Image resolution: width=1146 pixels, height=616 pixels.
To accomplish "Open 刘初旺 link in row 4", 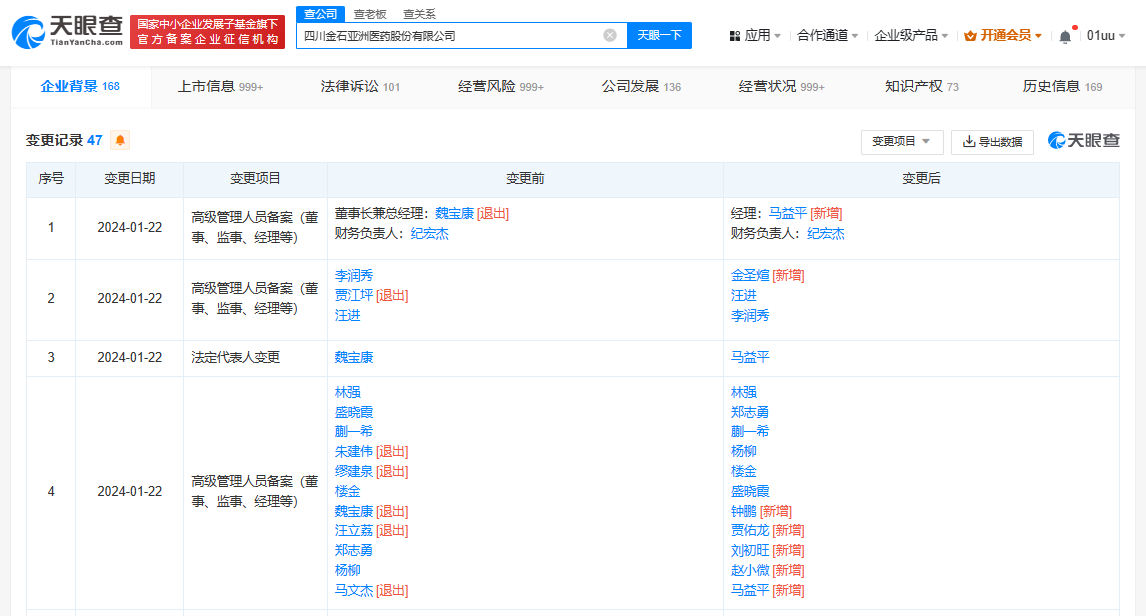I will (x=750, y=550).
